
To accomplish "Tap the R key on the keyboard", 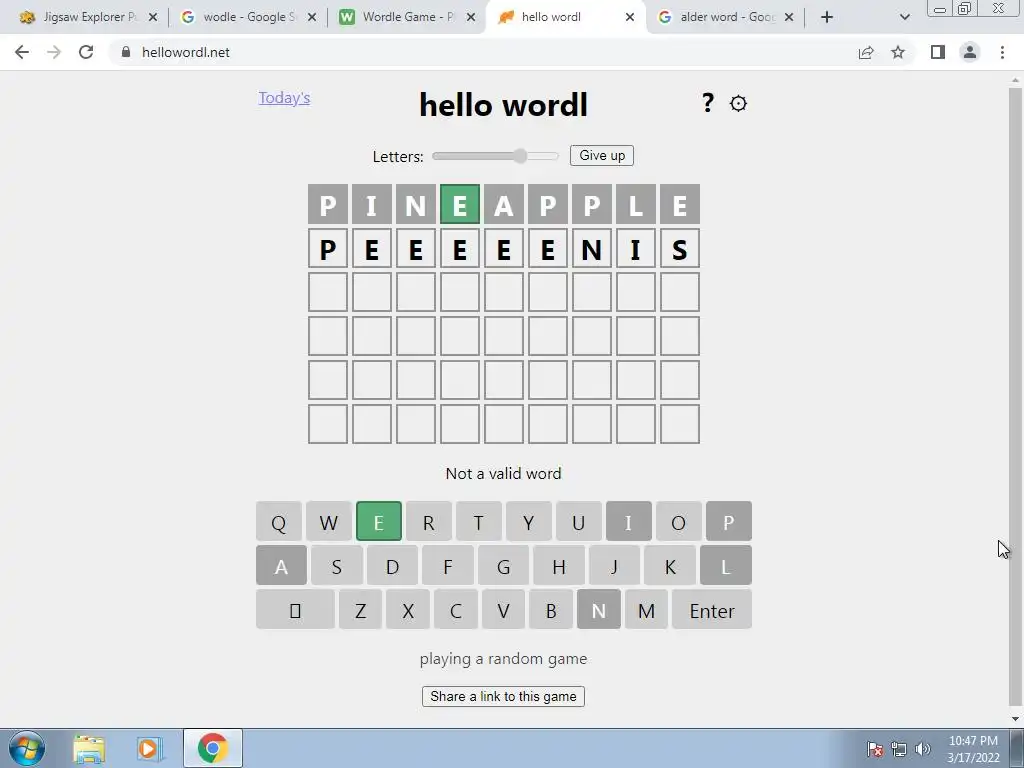I will point(428,521).
